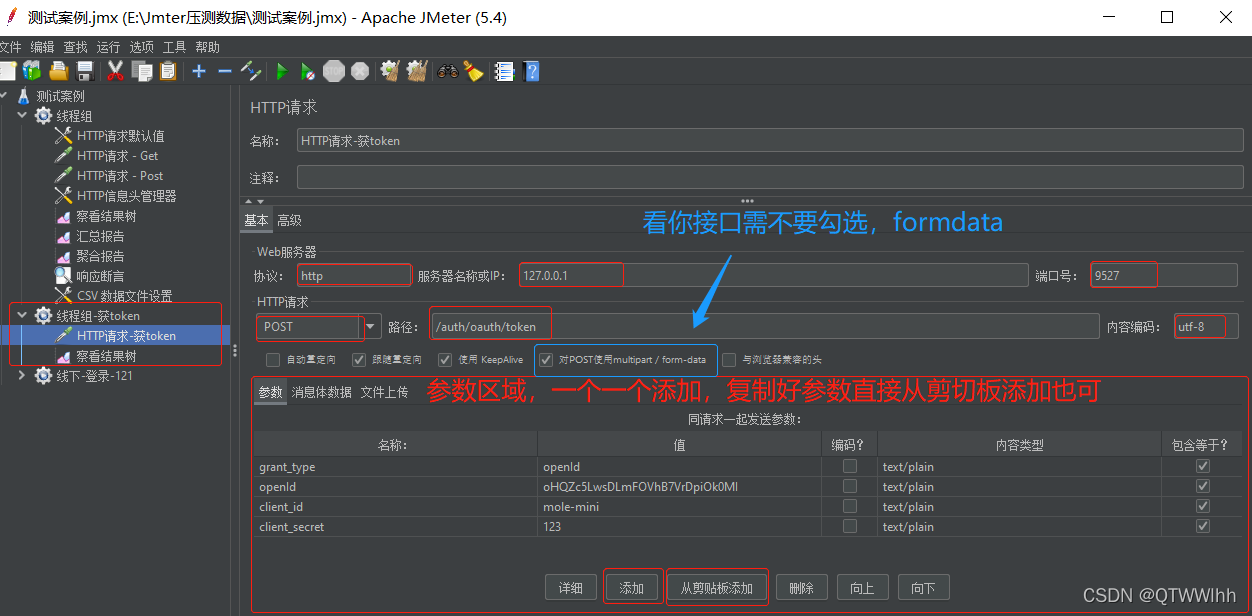Screen dimensions: 1252x616
Task: Select 响应断言 in the tree
Action: pyautogui.click(x=100, y=276)
